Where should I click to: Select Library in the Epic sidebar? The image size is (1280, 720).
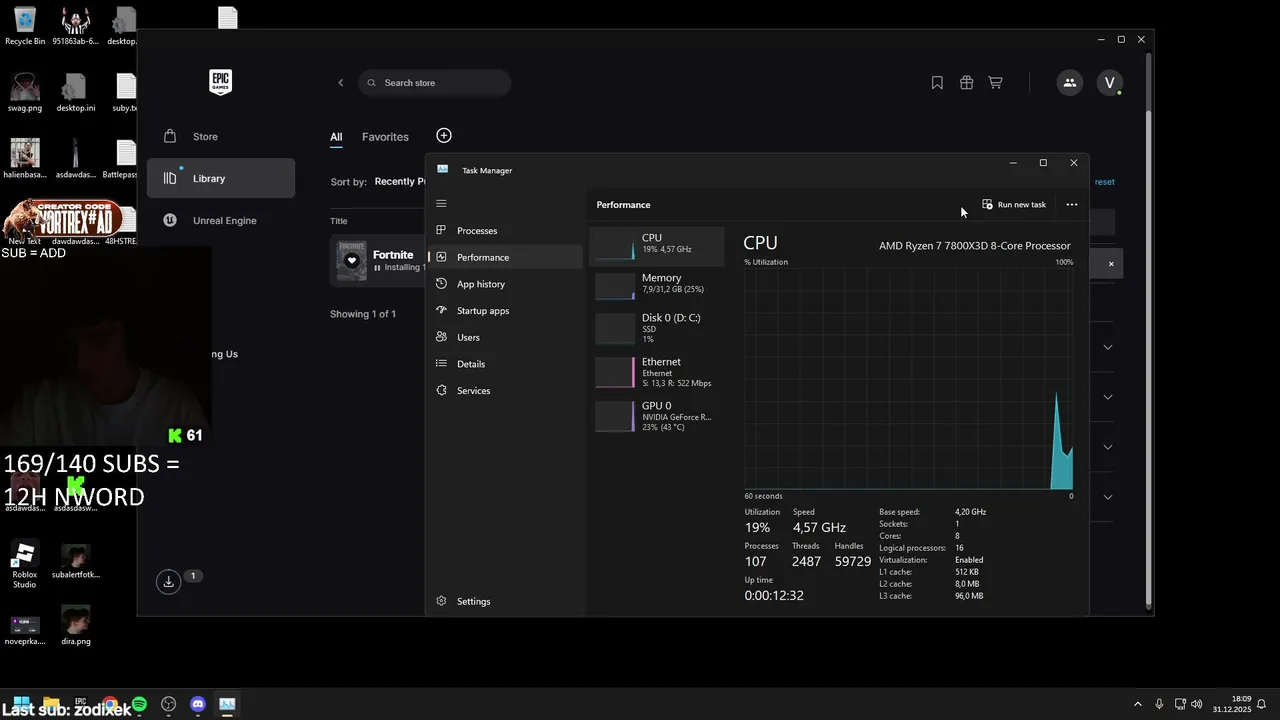221,178
